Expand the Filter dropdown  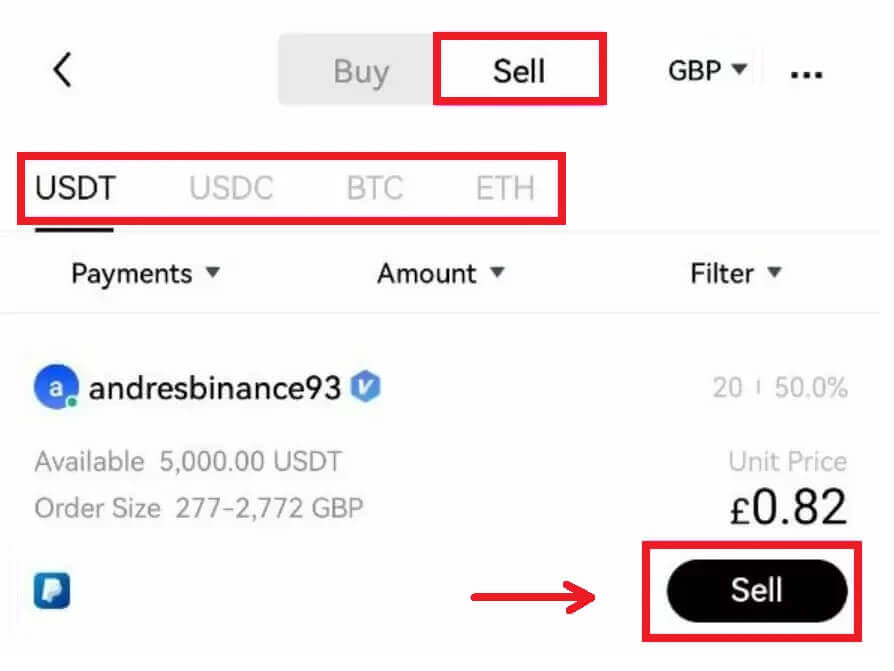click(x=736, y=273)
